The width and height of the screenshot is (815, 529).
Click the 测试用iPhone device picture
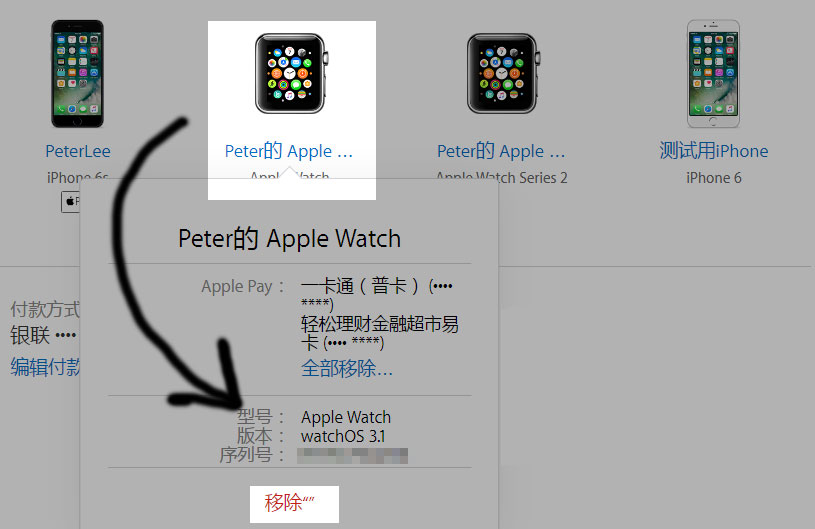713,74
